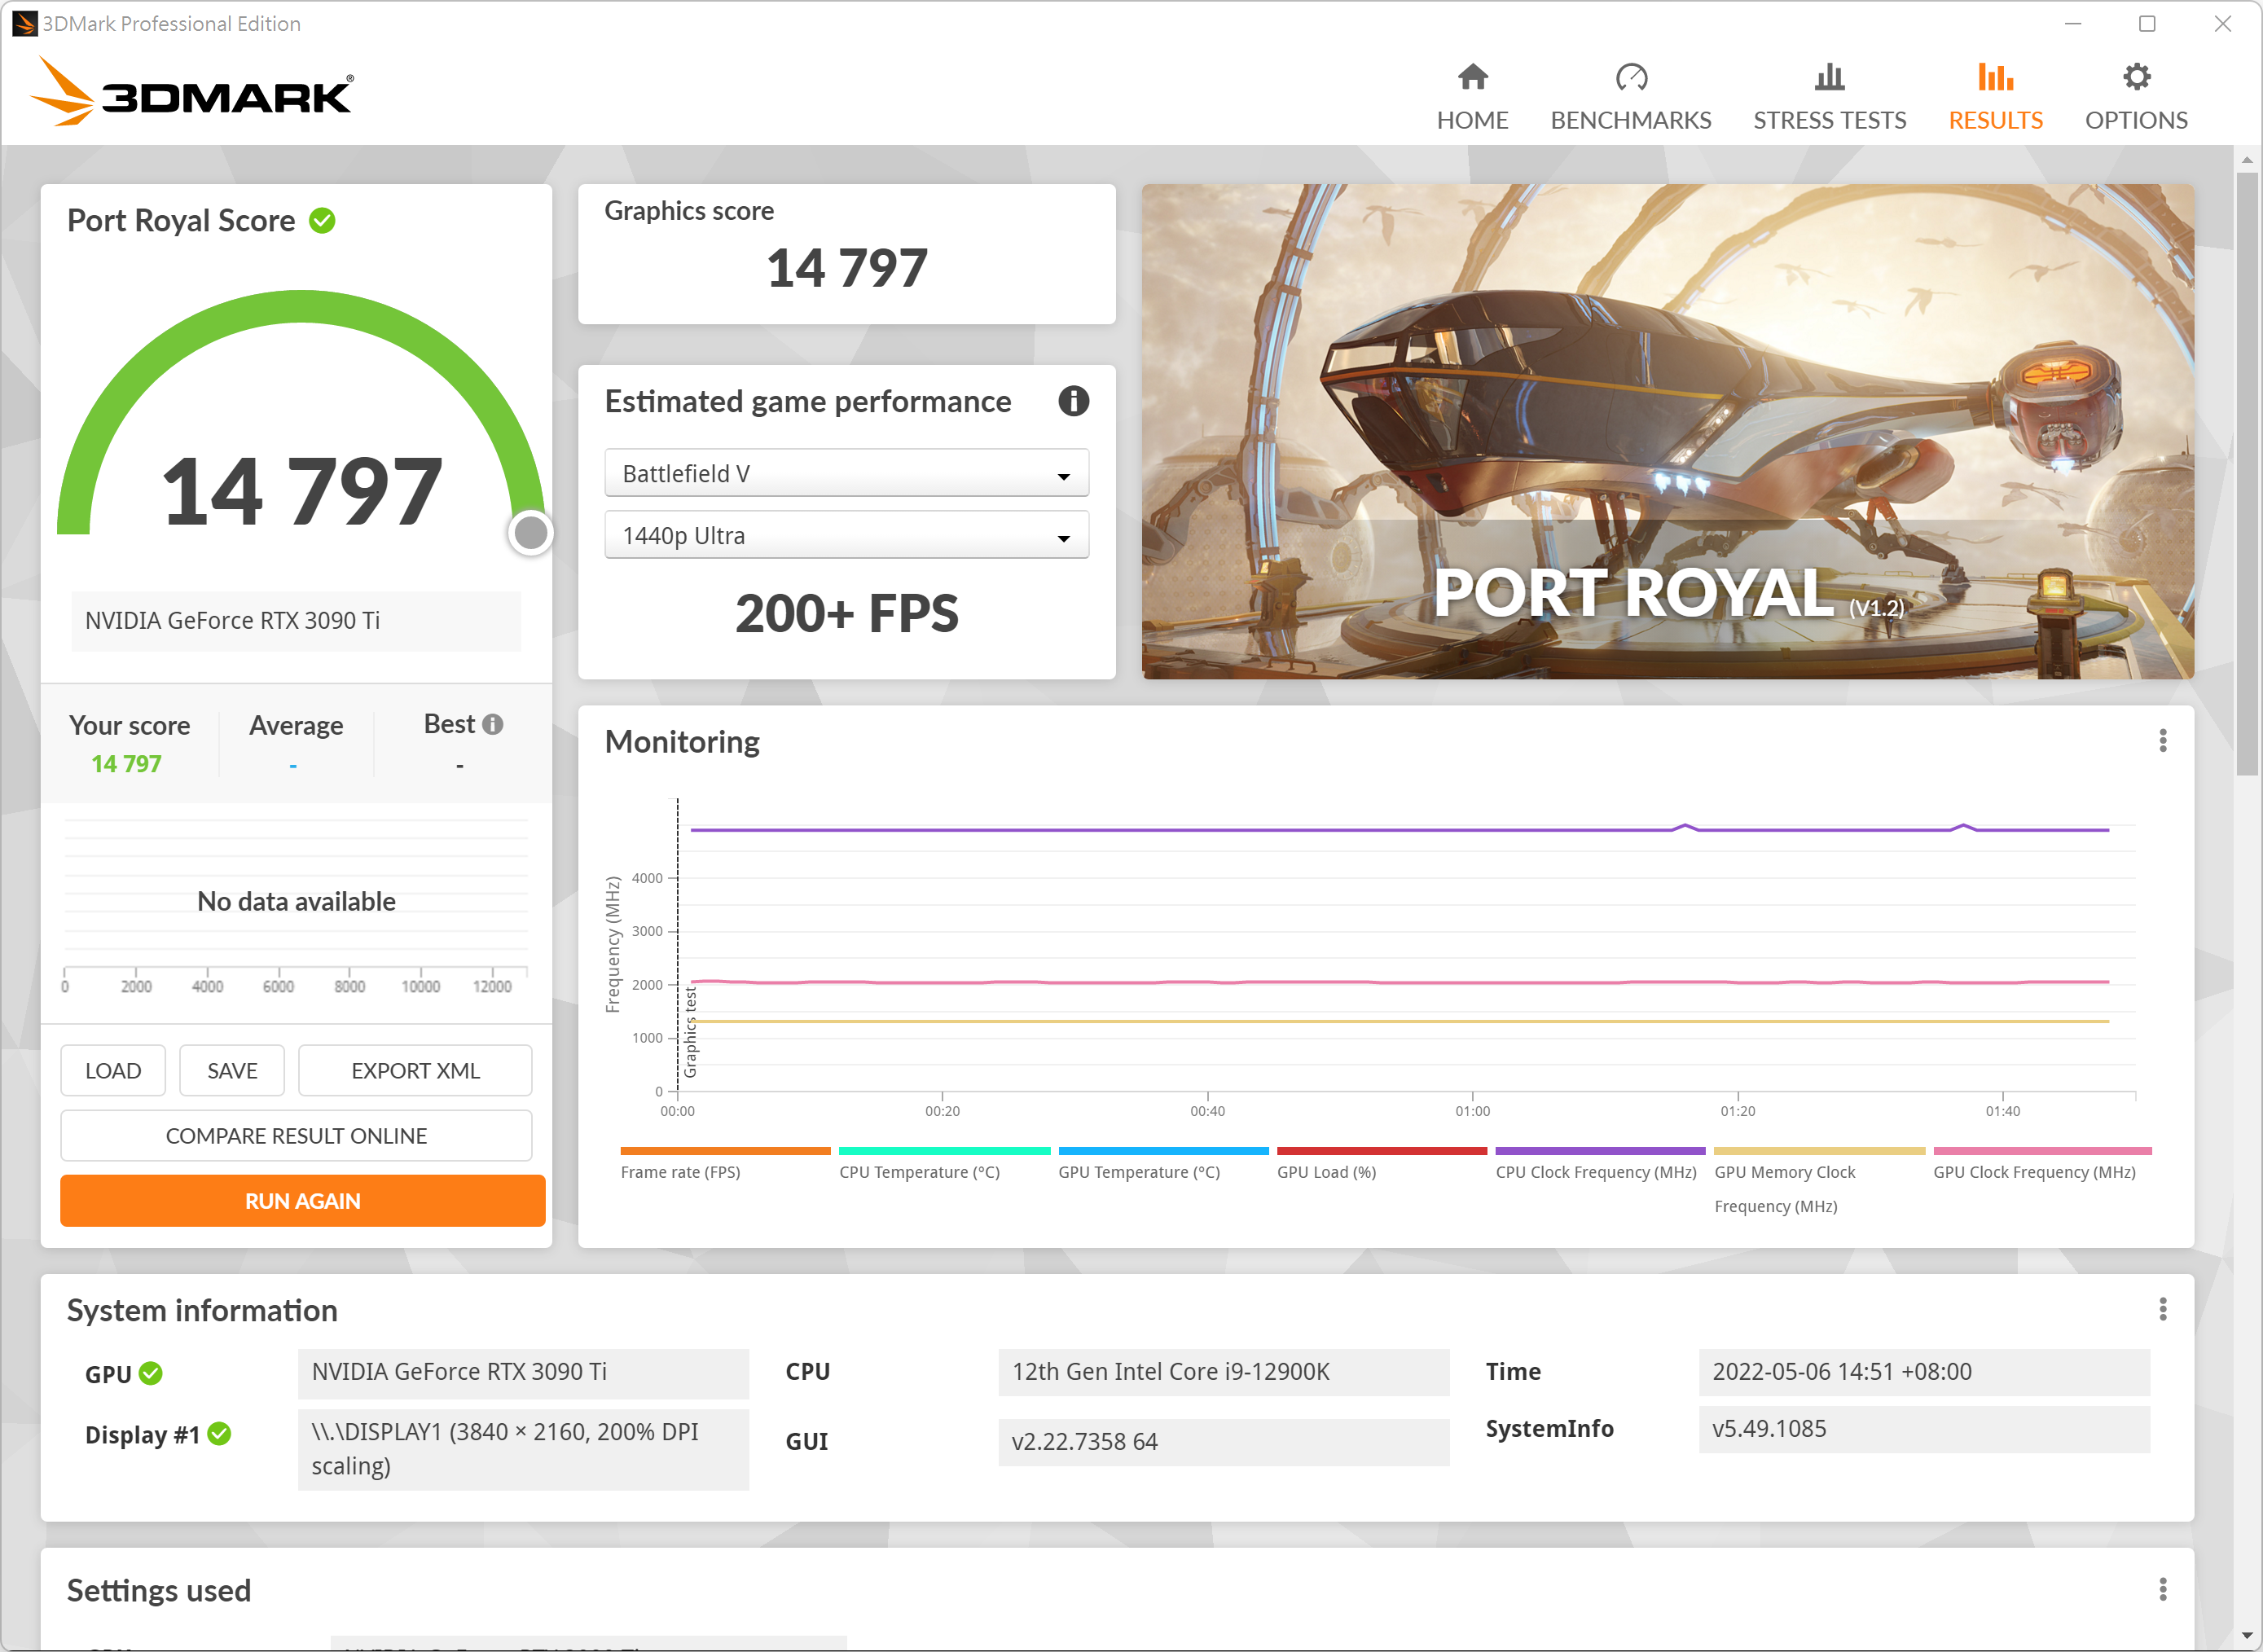The height and width of the screenshot is (1652, 2263).
Task: Click the Compare Result Online button
Action: coord(295,1136)
